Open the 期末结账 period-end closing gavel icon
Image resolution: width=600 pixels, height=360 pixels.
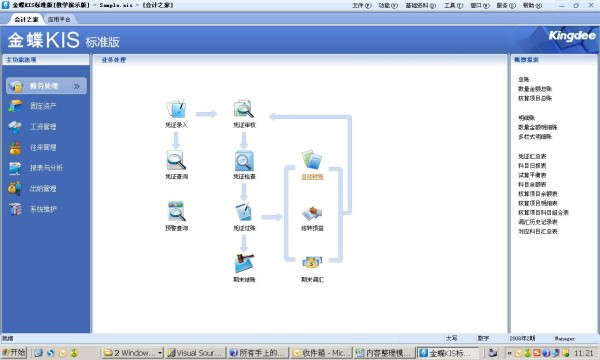244,263
